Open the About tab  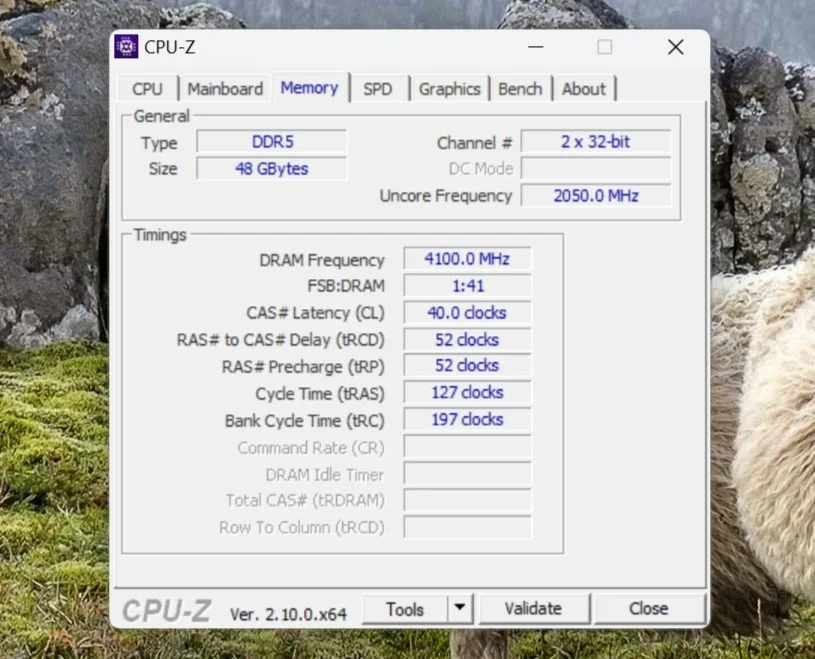(584, 89)
